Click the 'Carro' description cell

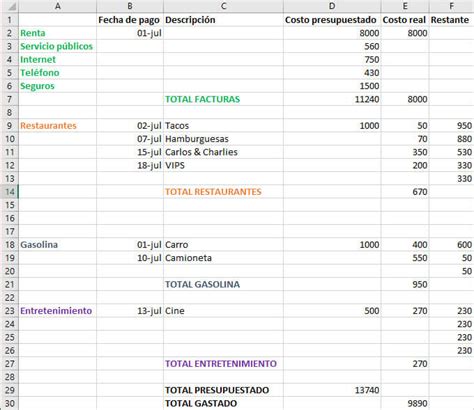click(223, 245)
